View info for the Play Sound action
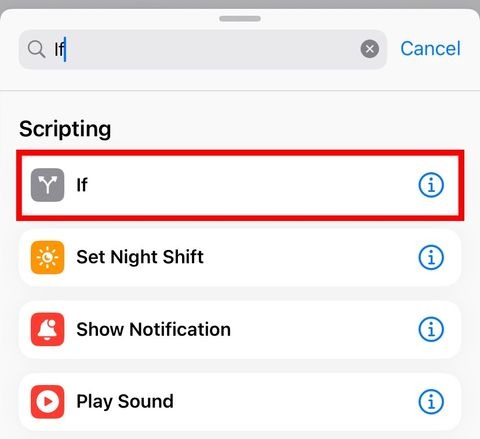The height and width of the screenshot is (439, 480). tap(431, 401)
